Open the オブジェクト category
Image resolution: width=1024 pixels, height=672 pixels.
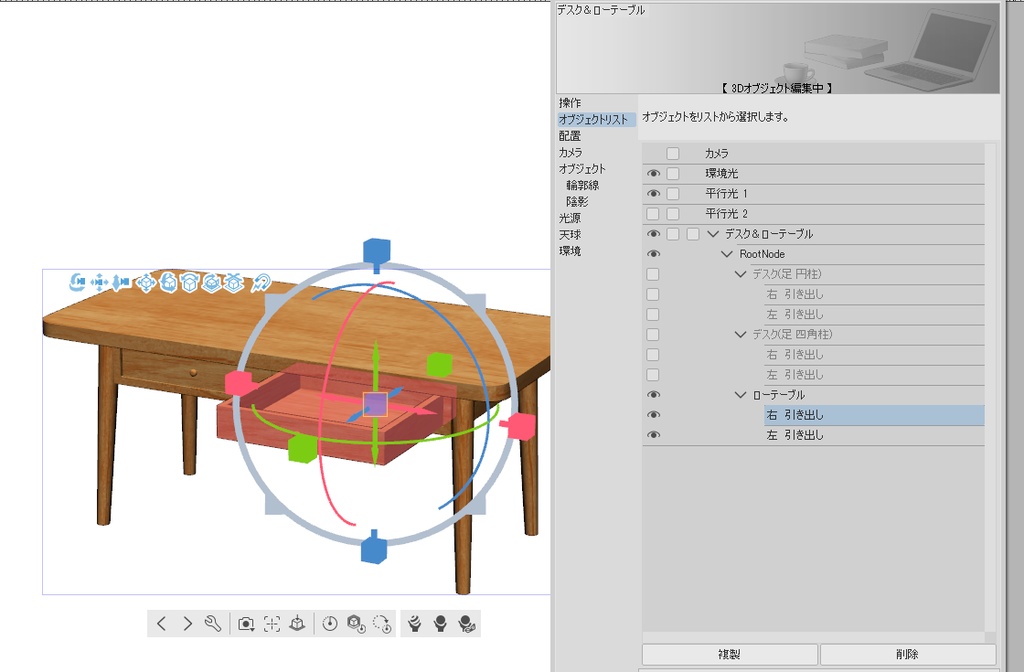click(x=583, y=168)
